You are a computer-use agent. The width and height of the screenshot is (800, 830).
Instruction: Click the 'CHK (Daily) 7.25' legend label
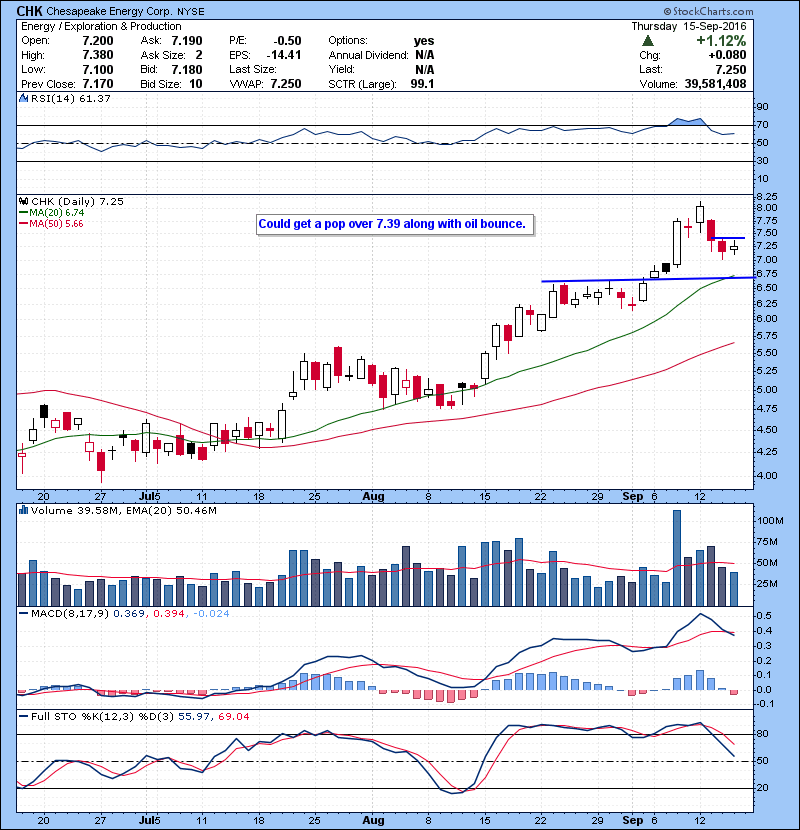[x=77, y=202]
